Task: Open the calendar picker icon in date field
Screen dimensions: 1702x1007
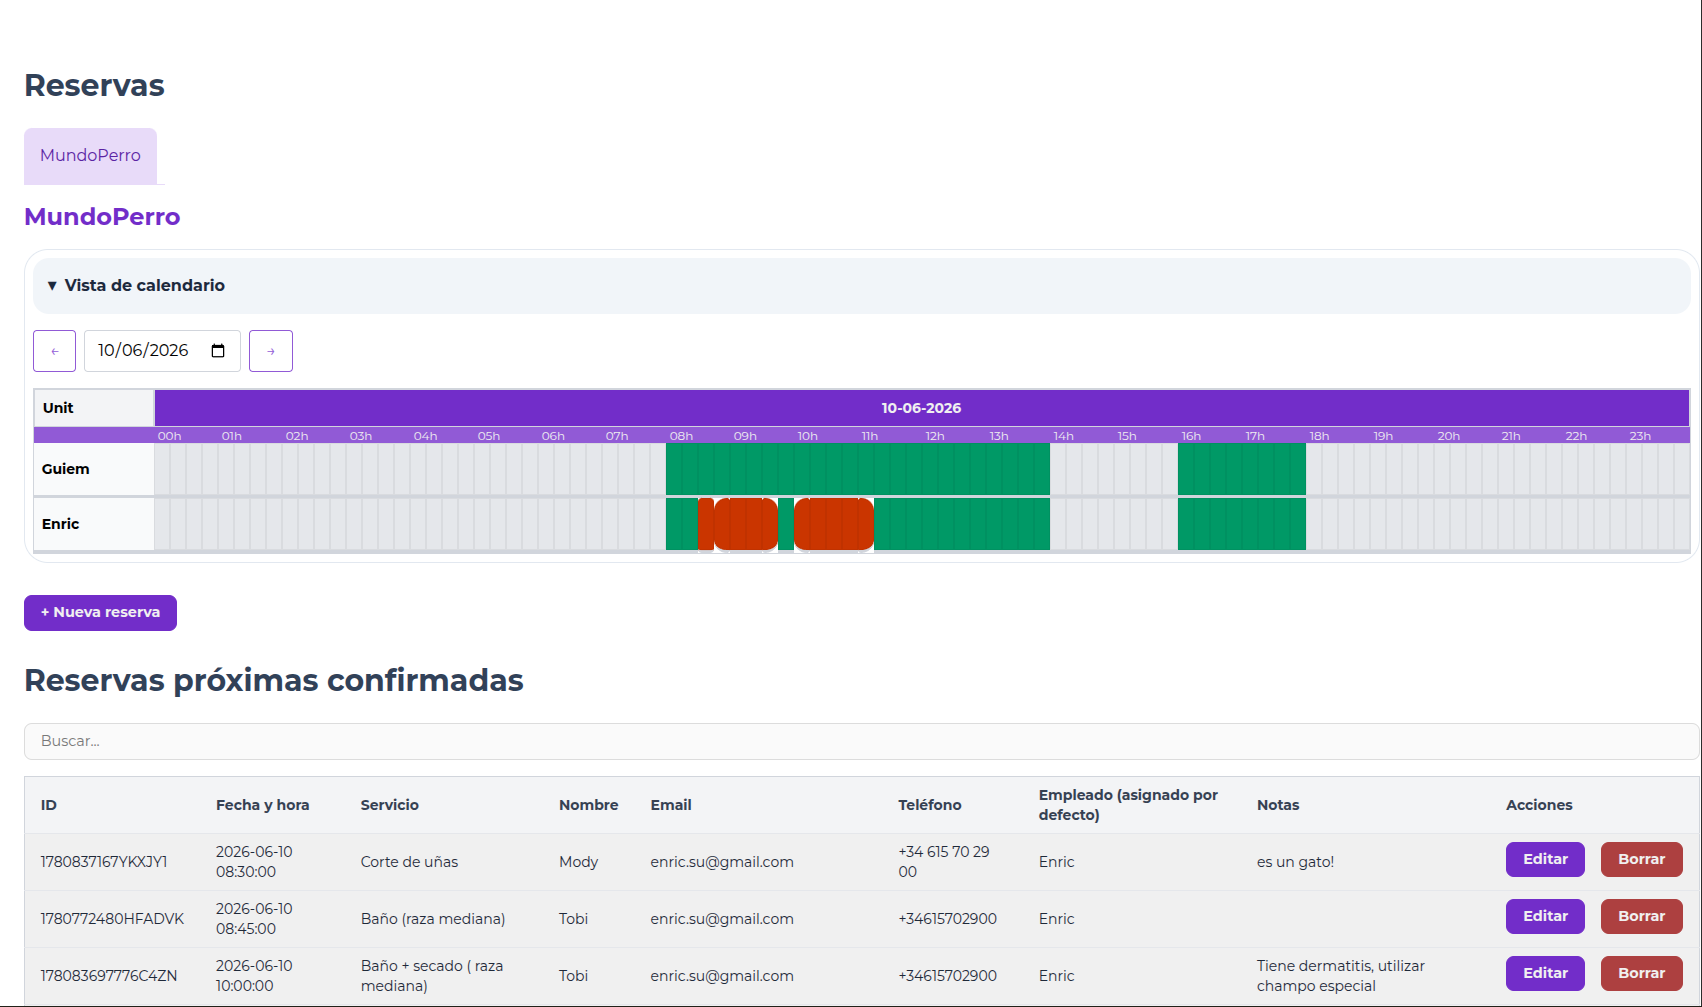Action: pos(218,351)
